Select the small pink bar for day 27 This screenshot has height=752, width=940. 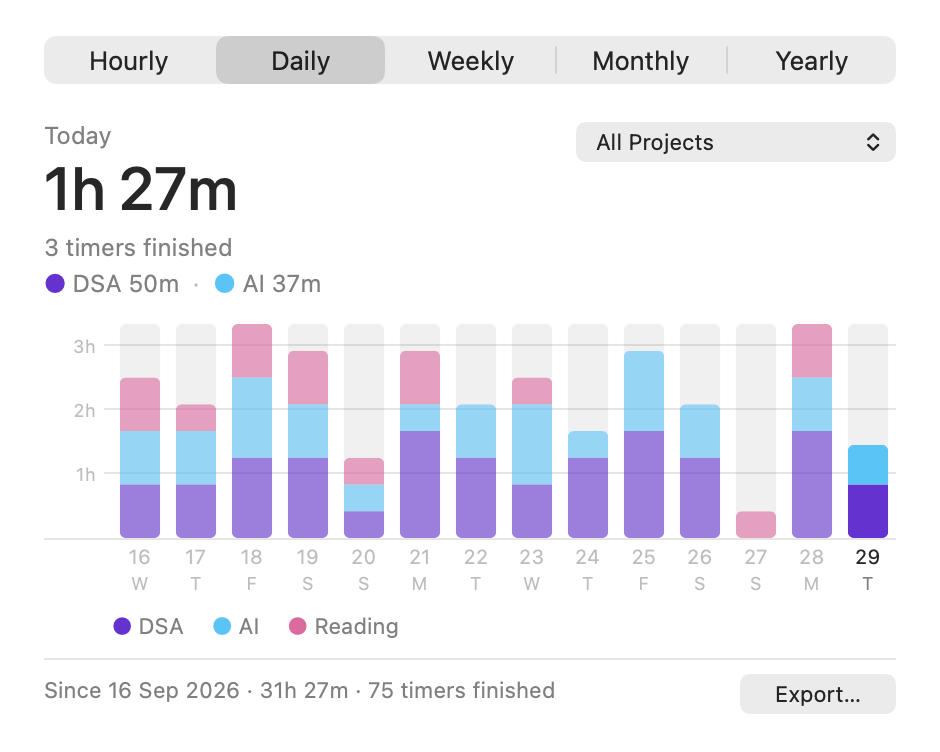(x=756, y=525)
